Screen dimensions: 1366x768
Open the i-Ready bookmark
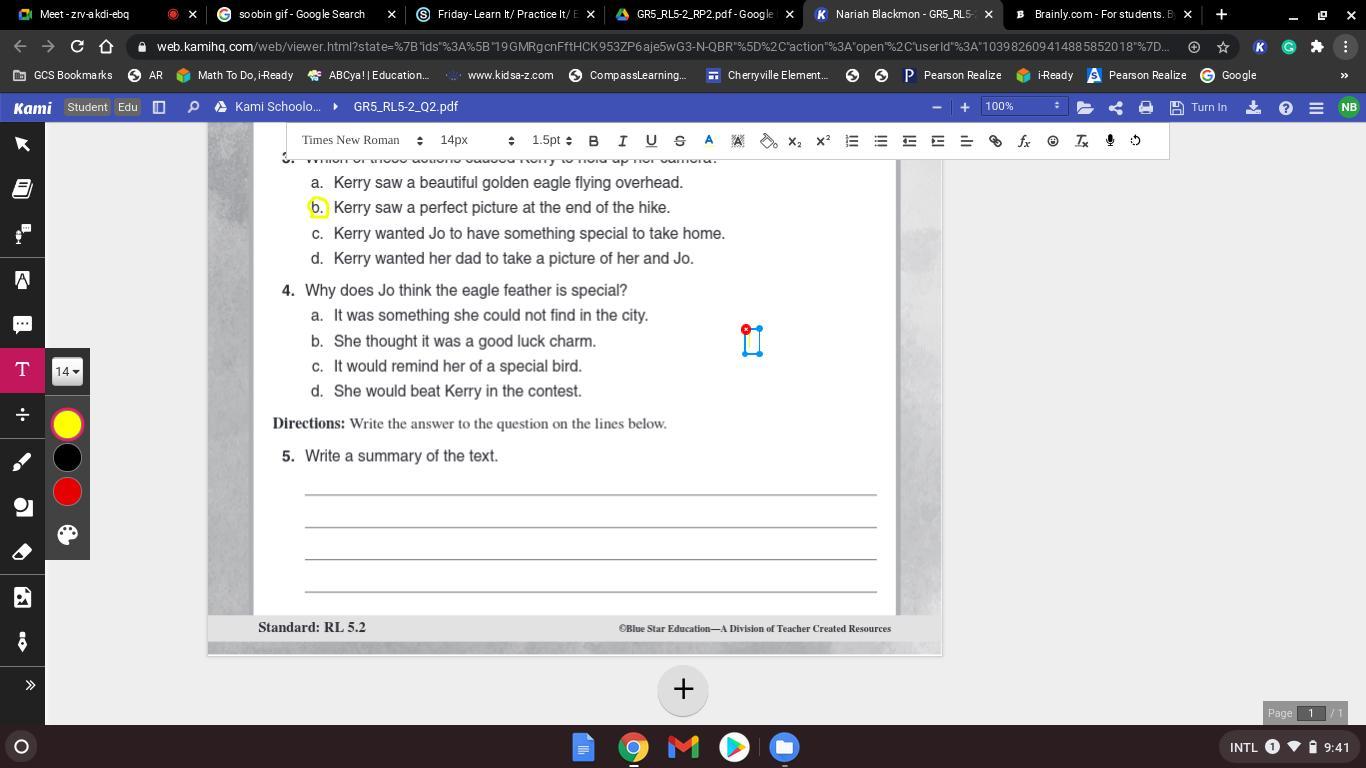point(1044,75)
